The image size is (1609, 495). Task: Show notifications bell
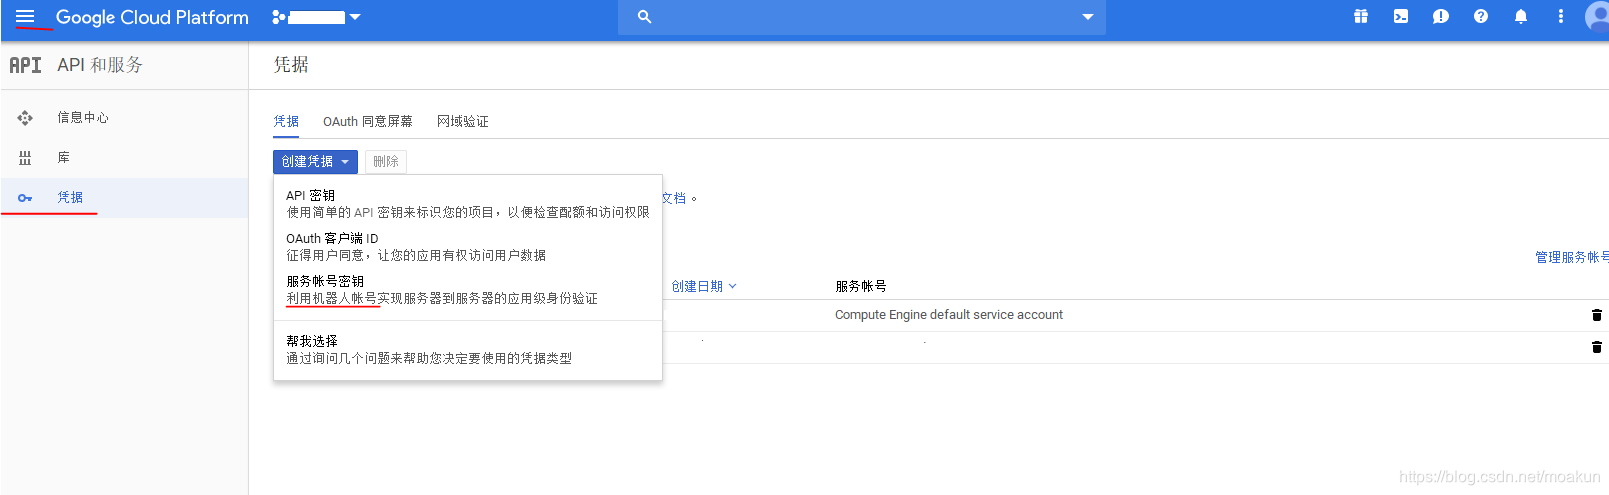(1521, 17)
